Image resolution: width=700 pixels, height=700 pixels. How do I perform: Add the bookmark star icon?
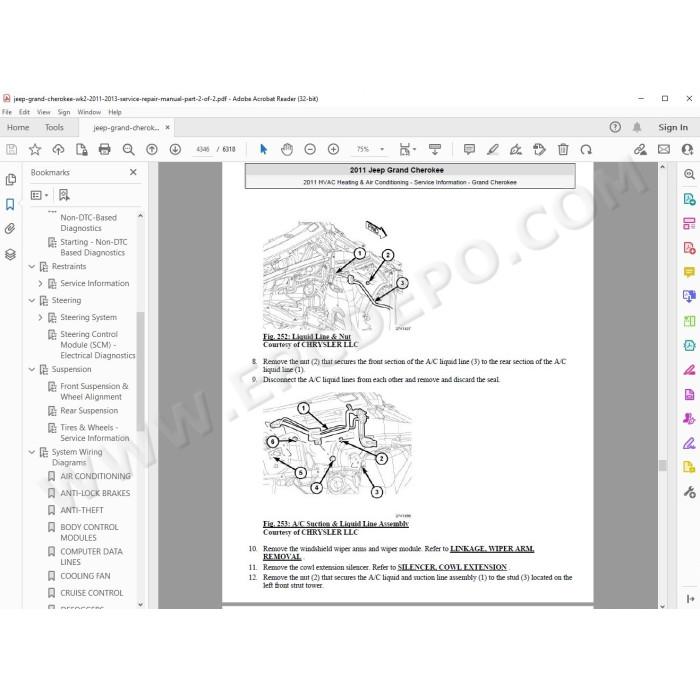click(x=35, y=150)
